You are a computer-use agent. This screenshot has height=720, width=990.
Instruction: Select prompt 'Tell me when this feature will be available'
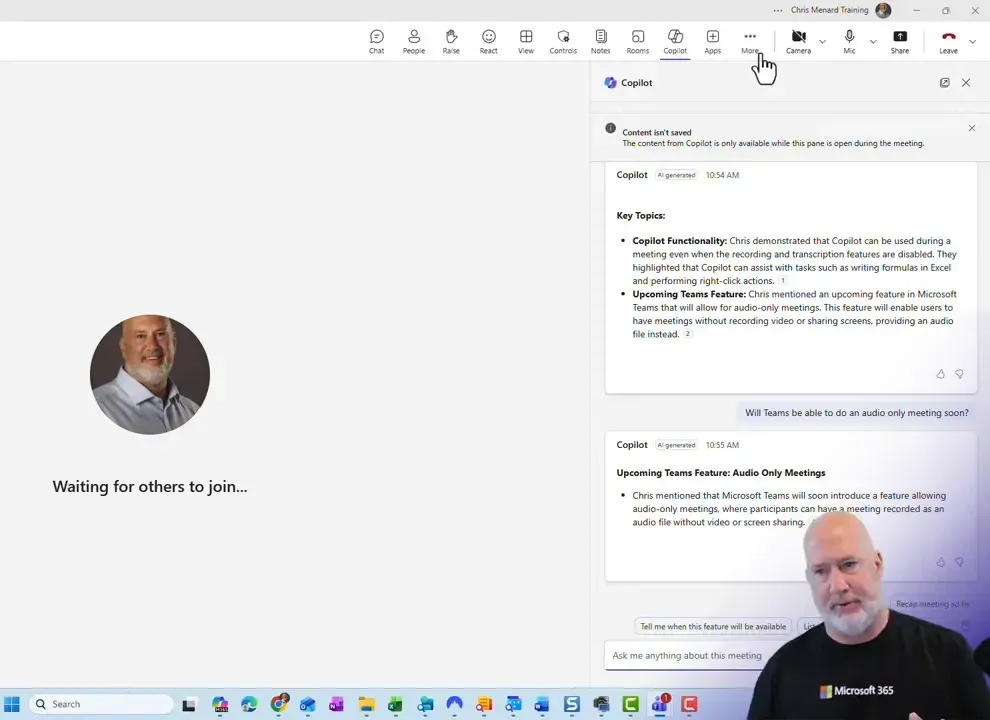[712, 626]
